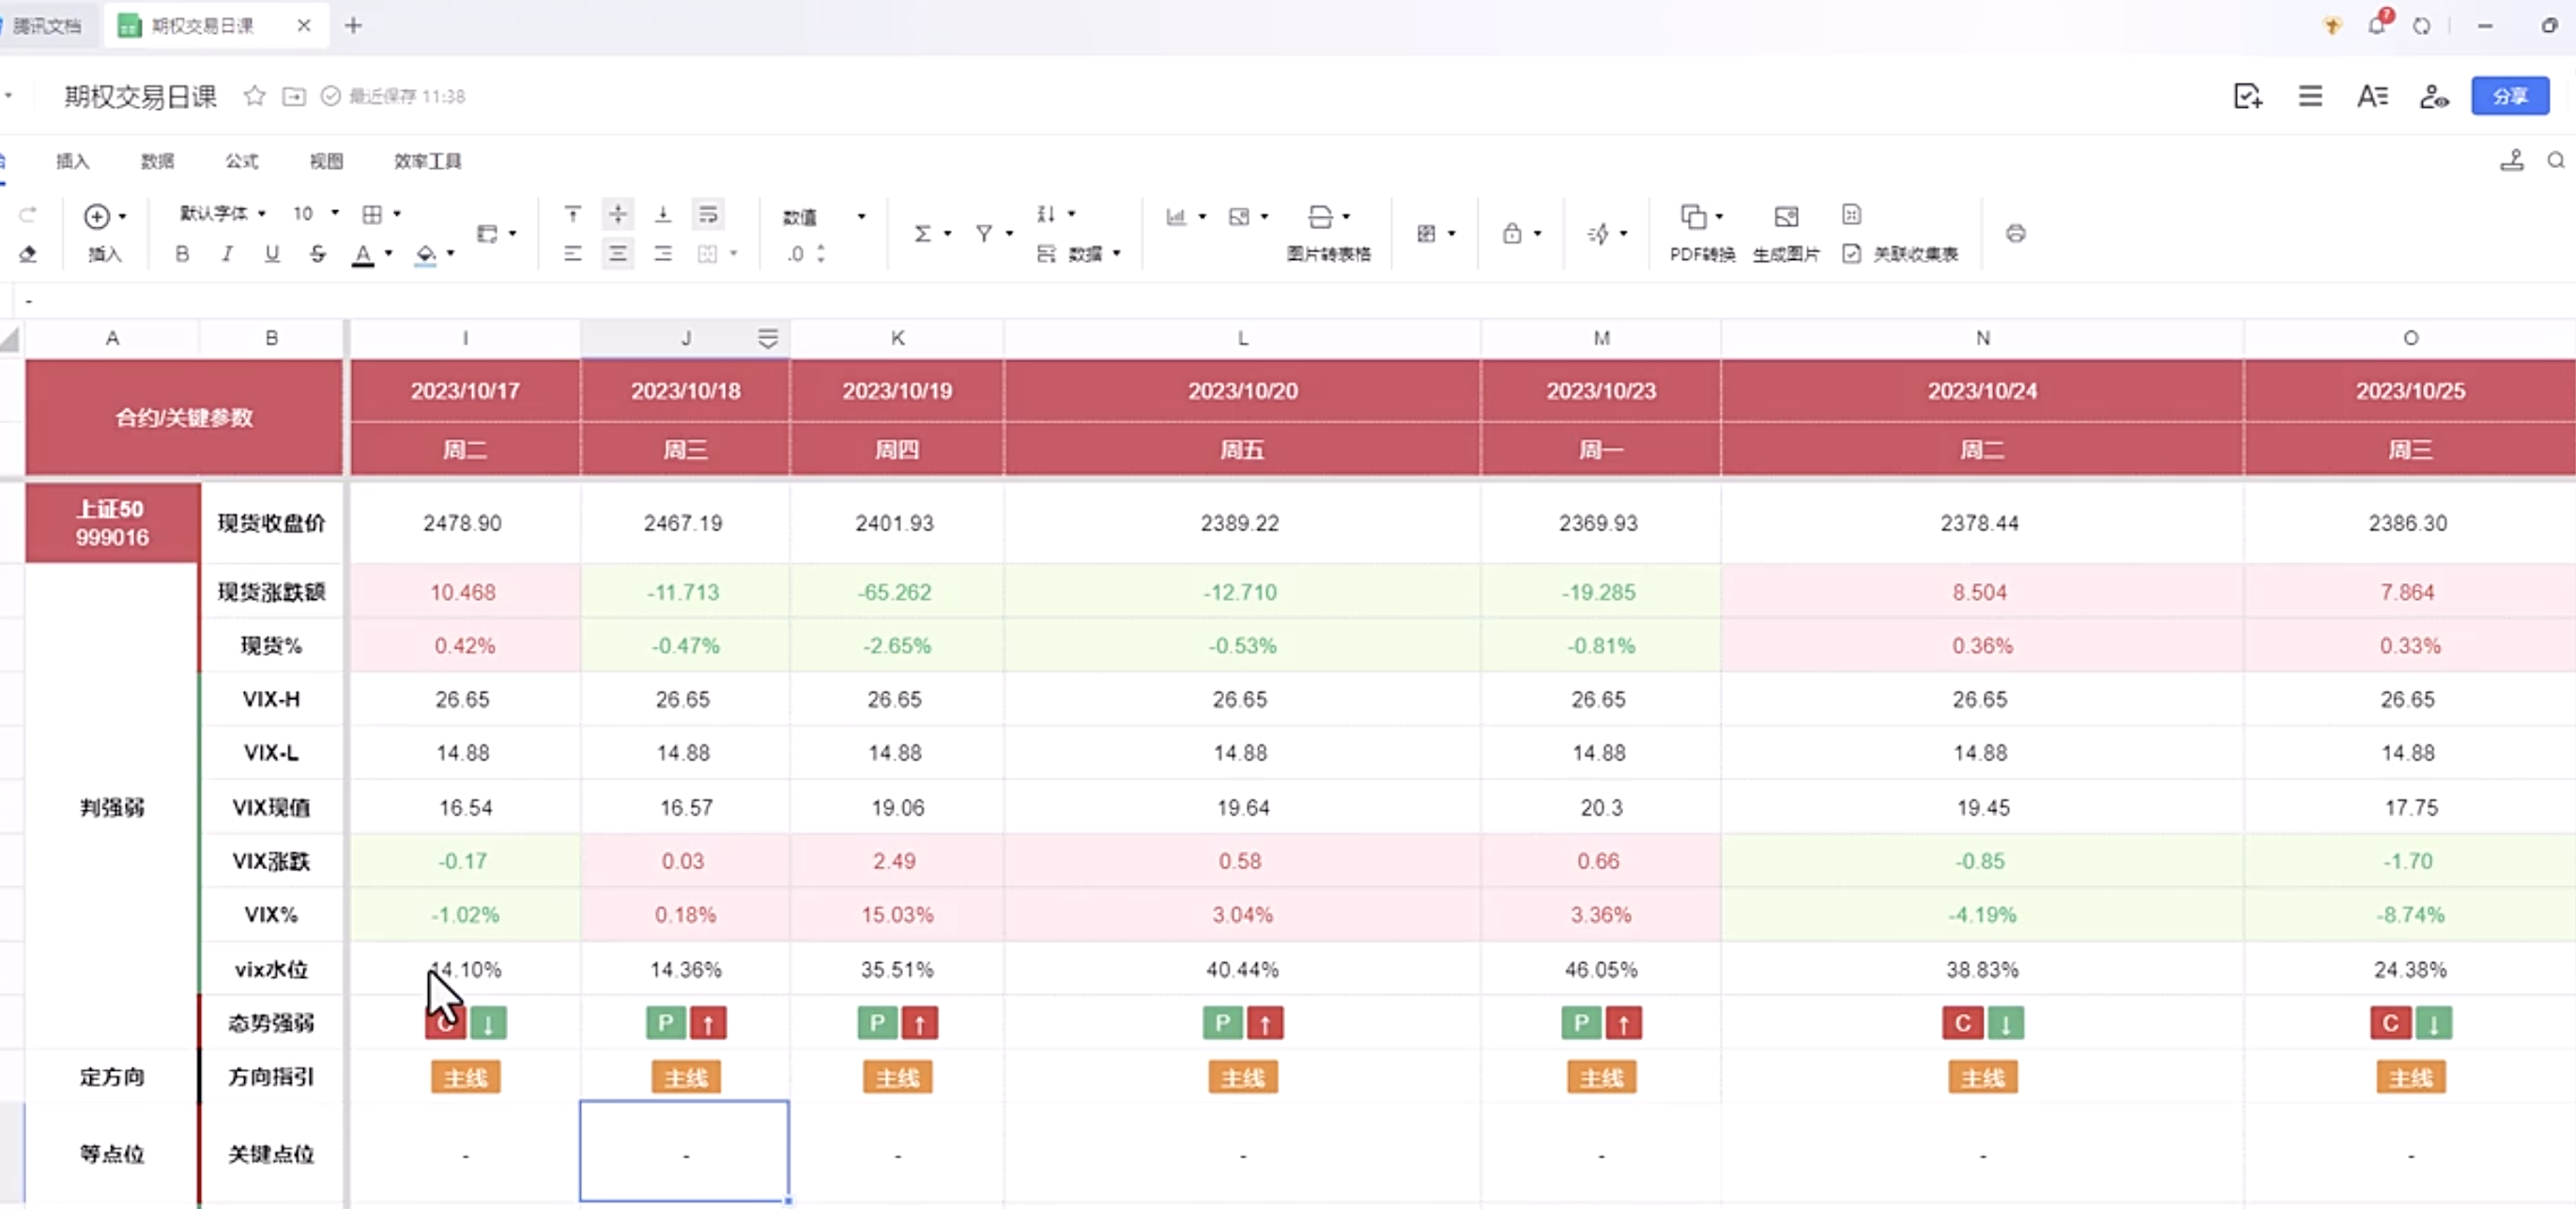Open the 默认字体 font dropdown
The width and height of the screenshot is (2576, 1209).
pos(222,213)
